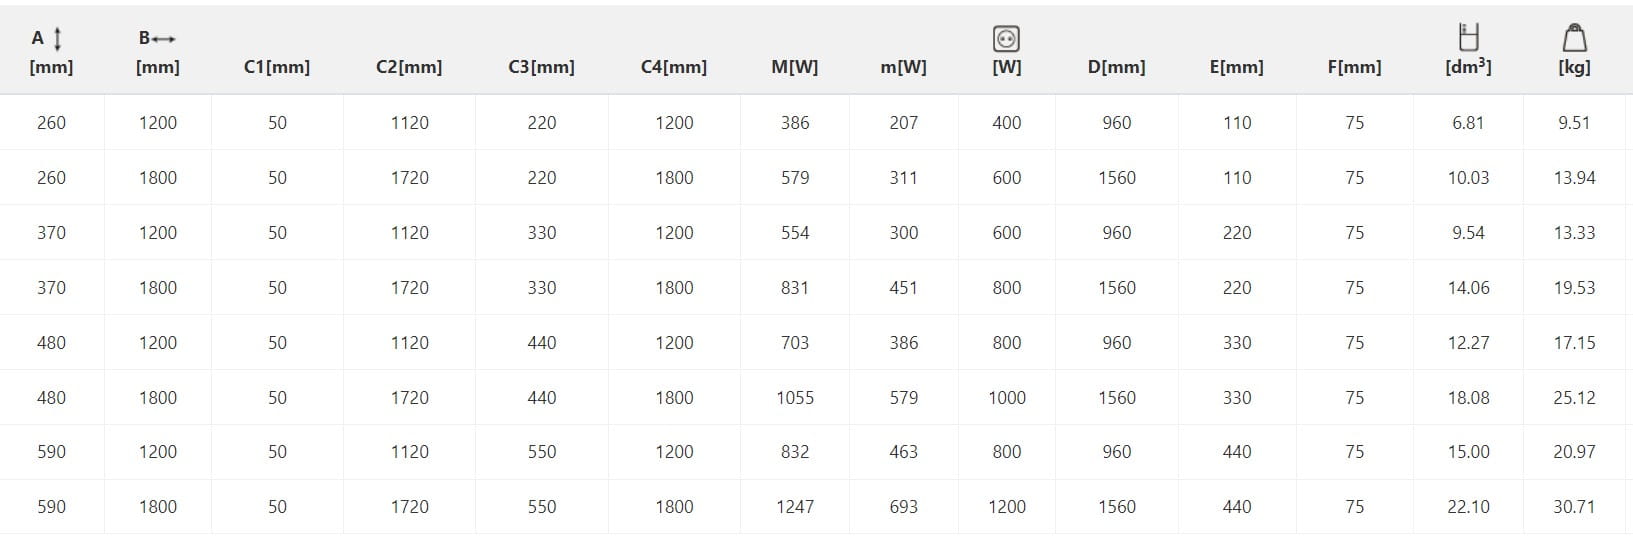This screenshot has width=1633, height=554.
Task: Select the F[mm] column header
Action: (x=1354, y=67)
